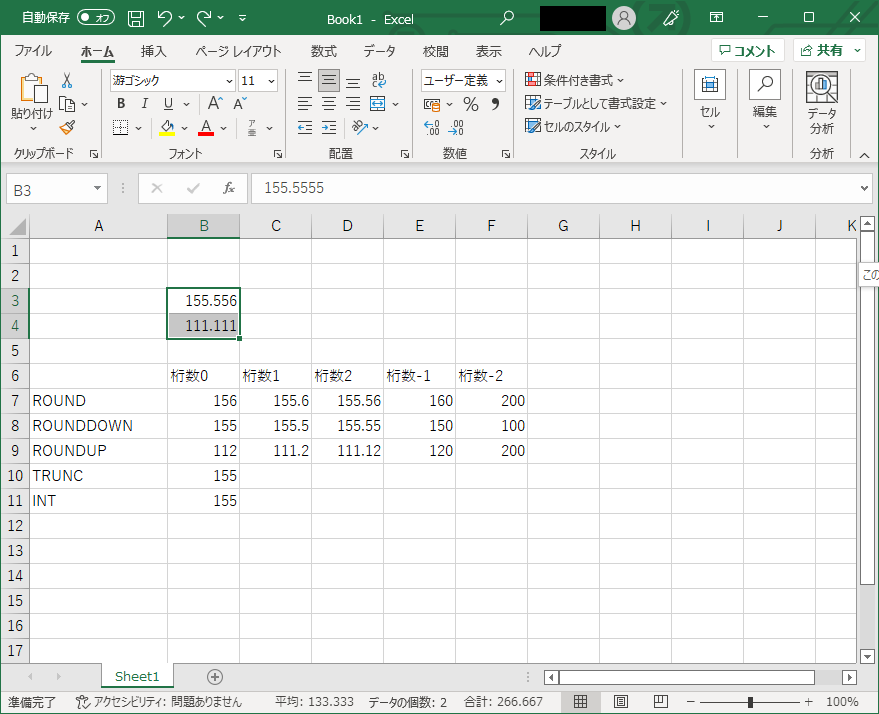Add a new sheet with plus button

click(215, 677)
